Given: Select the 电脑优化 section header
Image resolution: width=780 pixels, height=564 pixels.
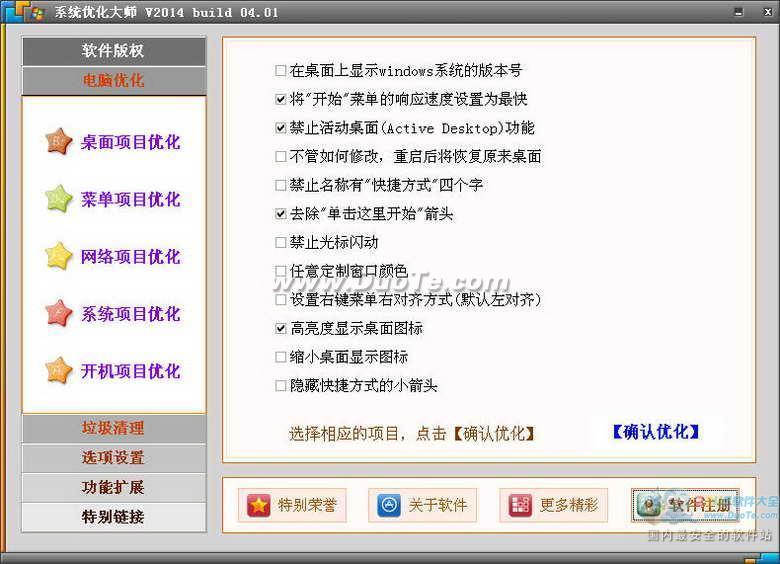Looking at the screenshot, I should (x=114, y=81).
